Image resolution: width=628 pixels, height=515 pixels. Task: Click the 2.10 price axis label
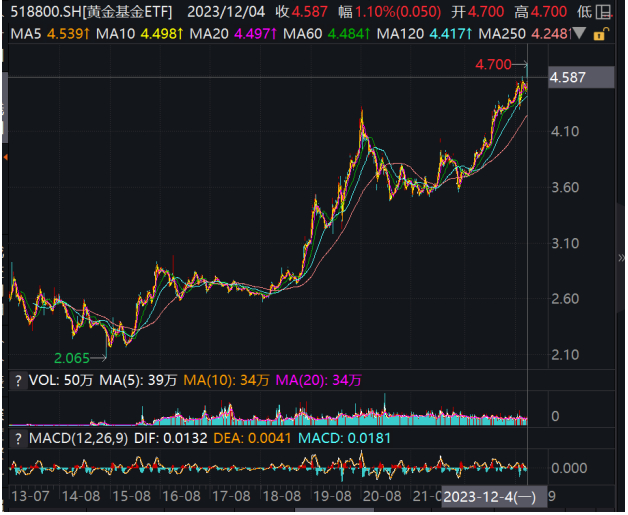click(565, 355)
